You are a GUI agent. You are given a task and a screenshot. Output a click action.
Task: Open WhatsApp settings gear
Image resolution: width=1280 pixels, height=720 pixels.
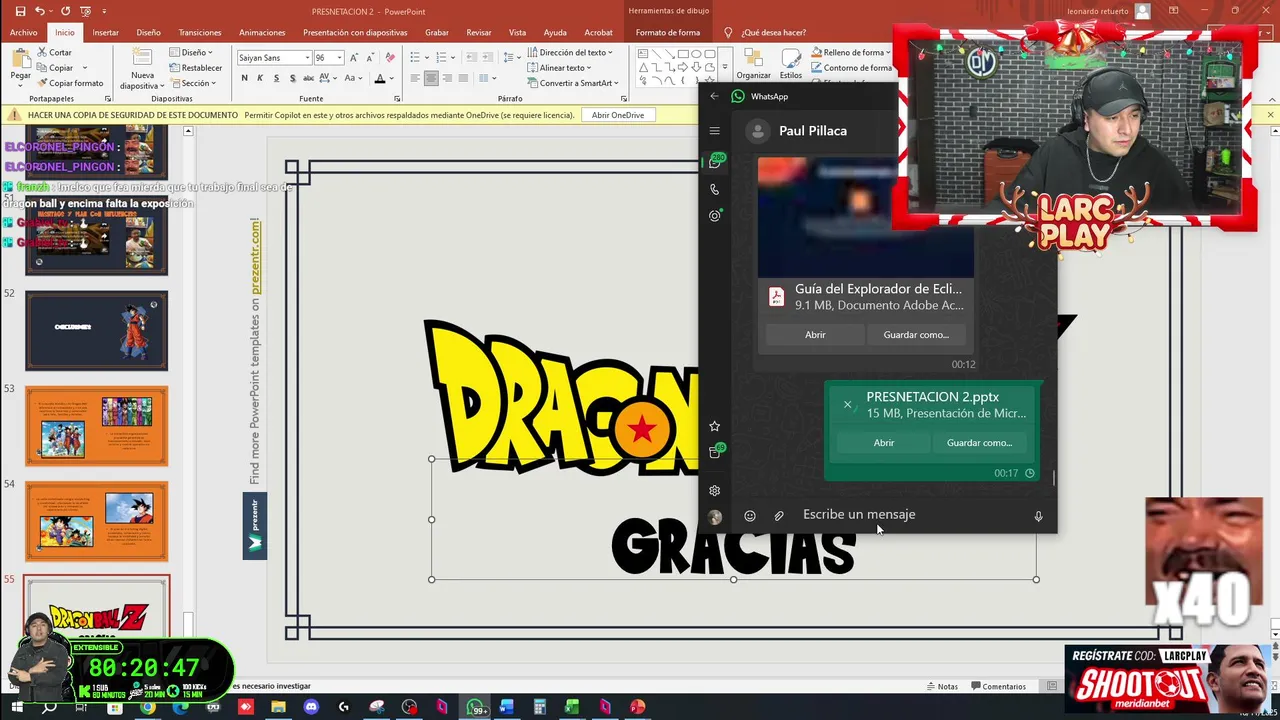714,491
